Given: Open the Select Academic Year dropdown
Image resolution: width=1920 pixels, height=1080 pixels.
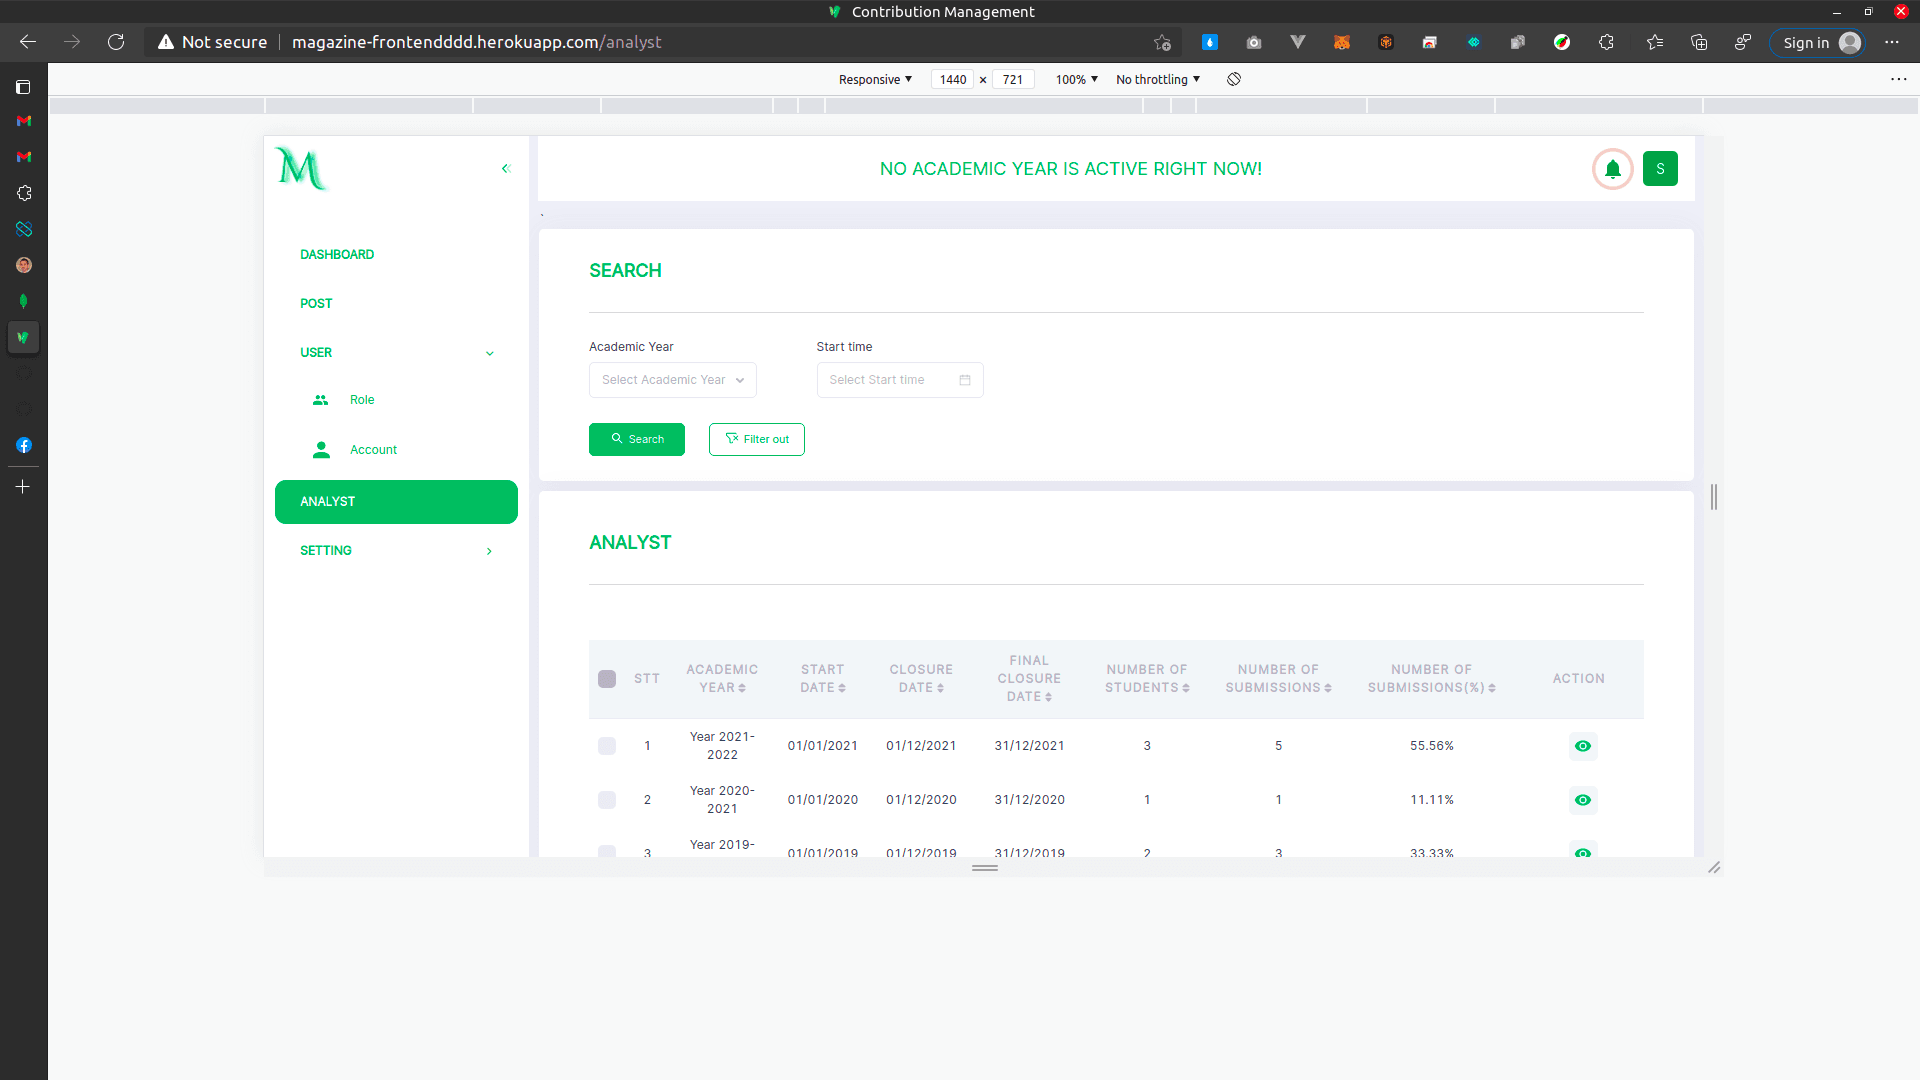Looking at the screenshot, I should click(x=672, y=380).
